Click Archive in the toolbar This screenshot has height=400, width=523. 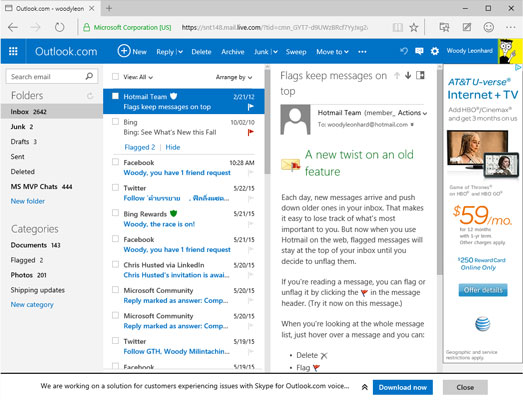click(233, 52)
